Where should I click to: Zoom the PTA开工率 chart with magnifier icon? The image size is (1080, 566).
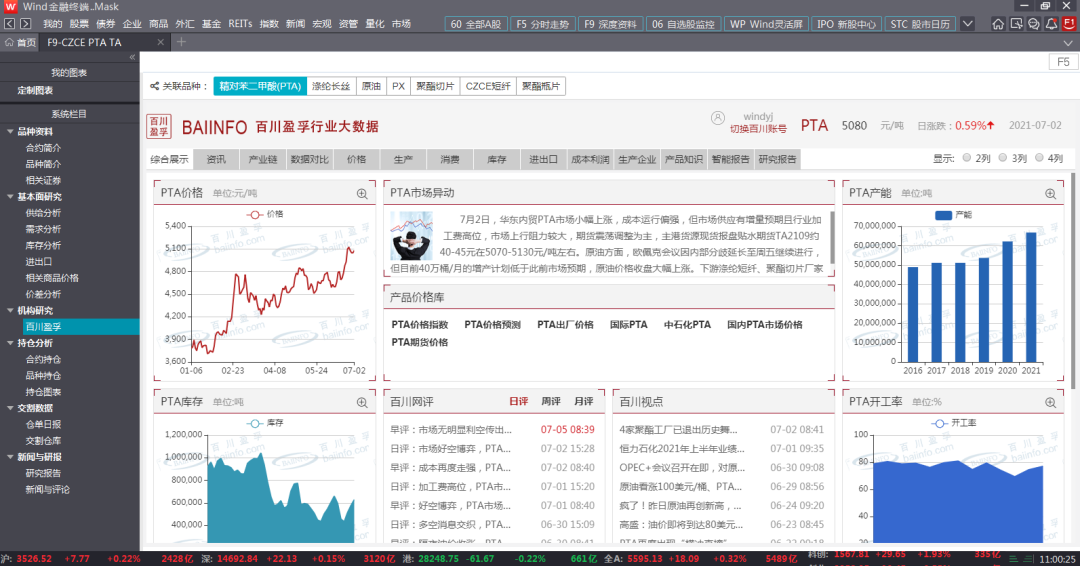1050,402
